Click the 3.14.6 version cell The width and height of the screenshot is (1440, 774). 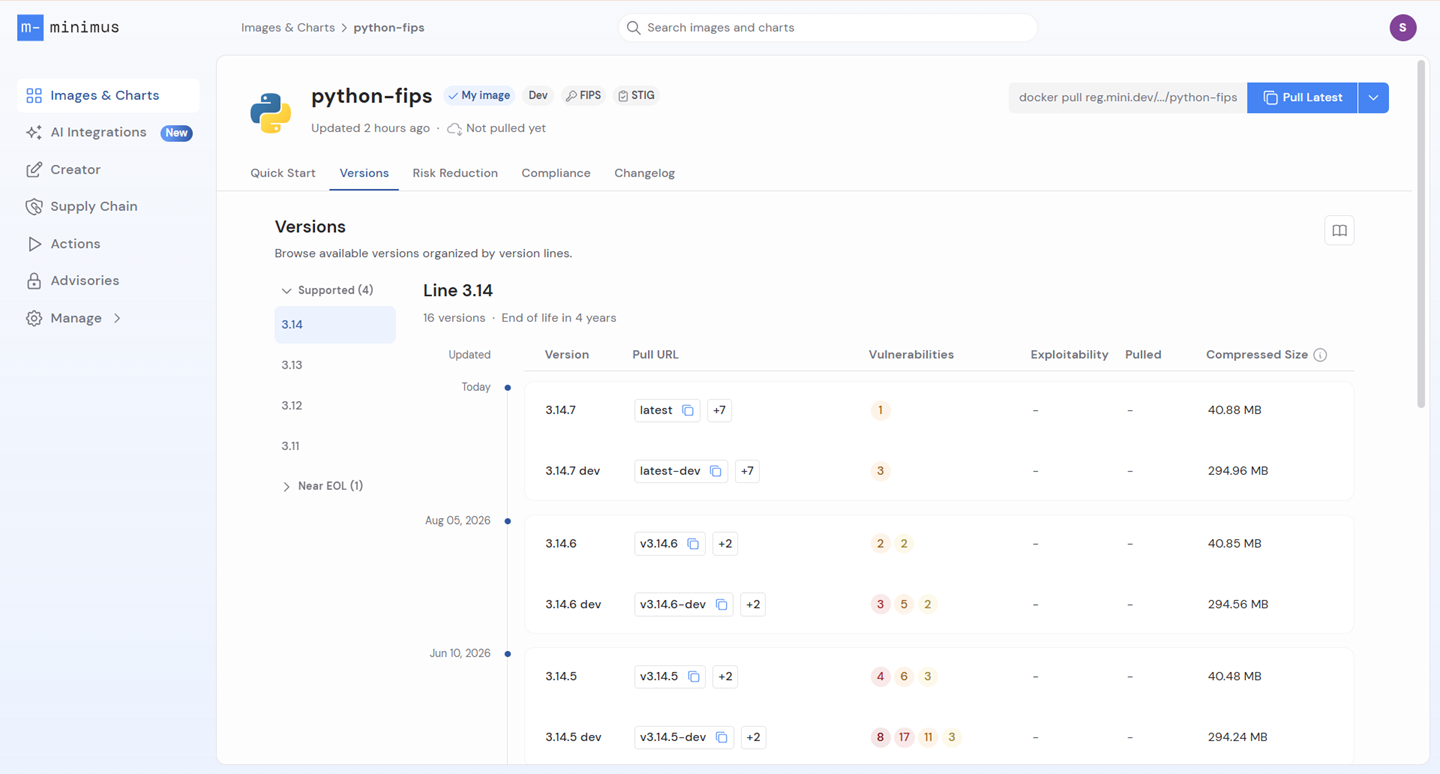tap(561, 544)
